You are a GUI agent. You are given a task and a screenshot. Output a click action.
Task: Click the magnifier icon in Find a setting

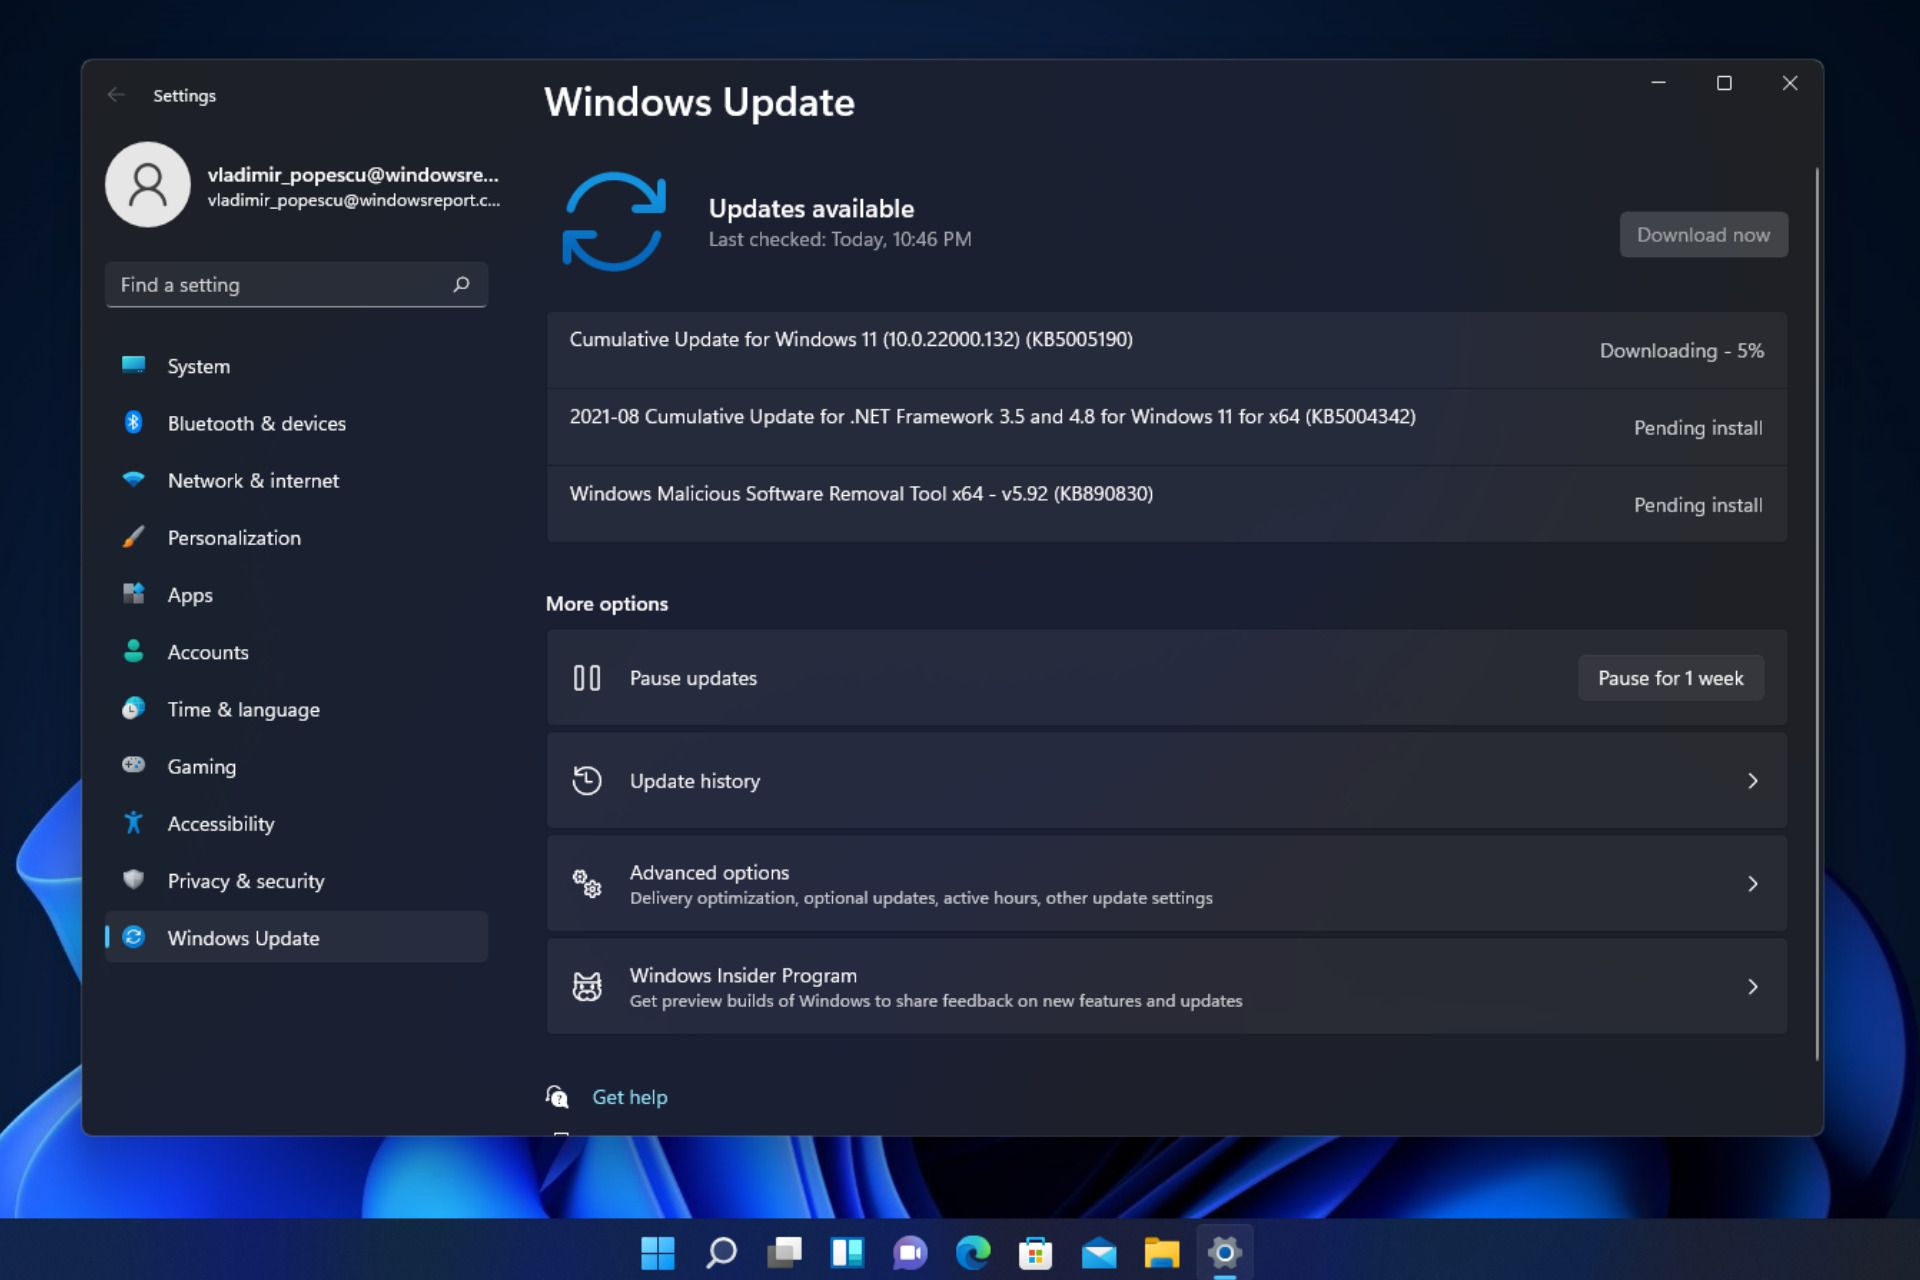tap(461, 284)
